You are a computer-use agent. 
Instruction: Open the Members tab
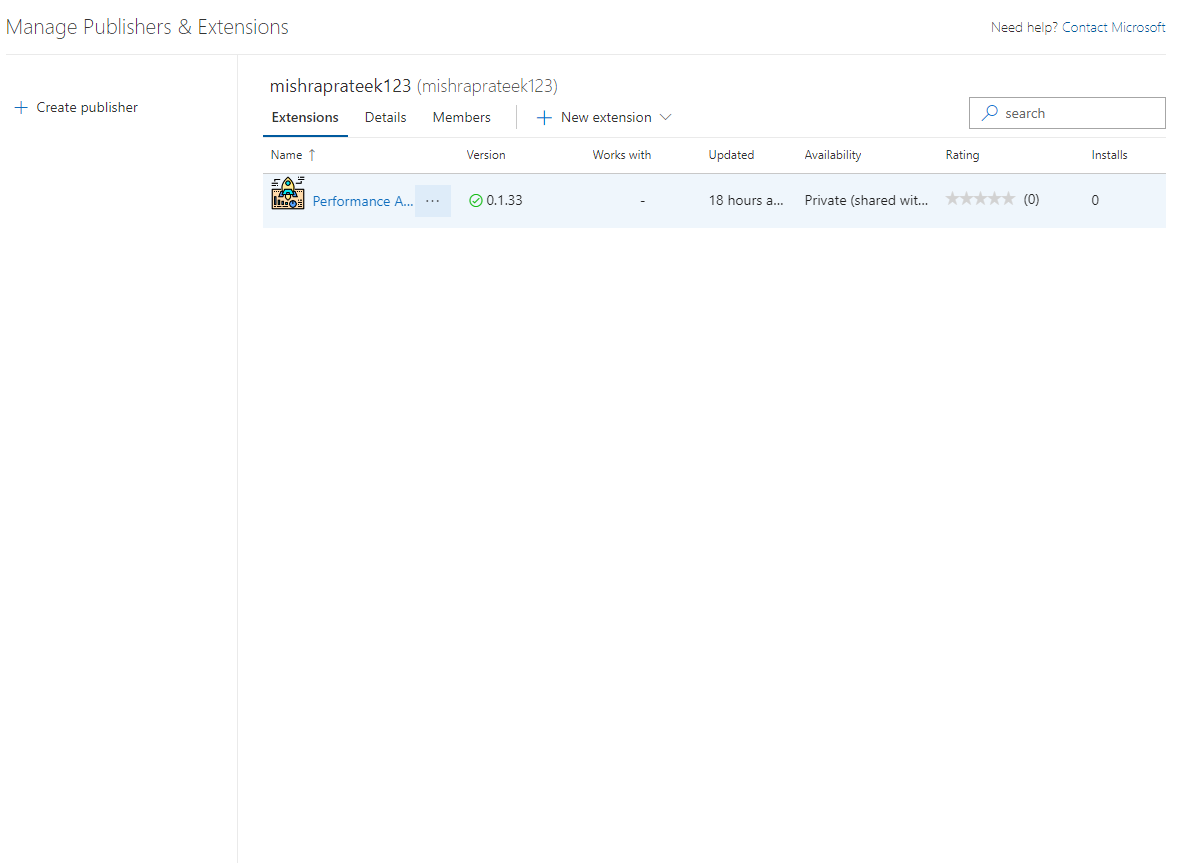click(x=461, y=118)
